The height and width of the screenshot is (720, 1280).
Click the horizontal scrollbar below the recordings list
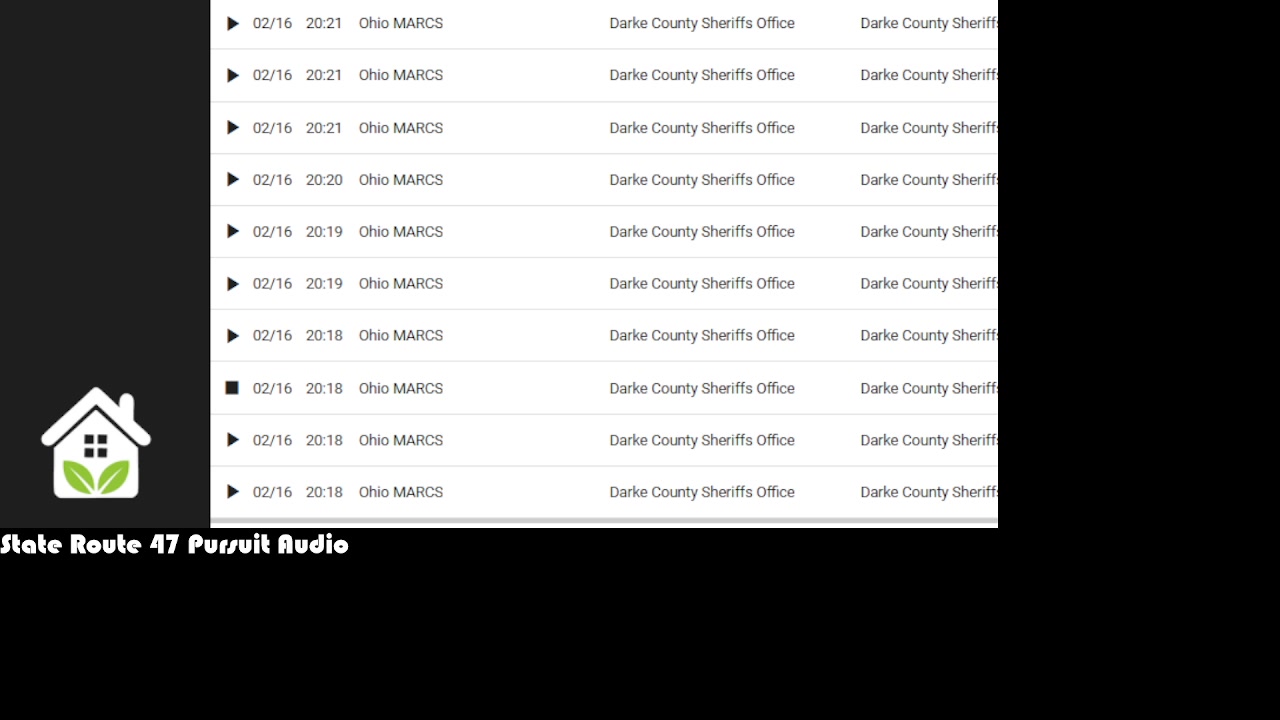[x=604, y=522]
